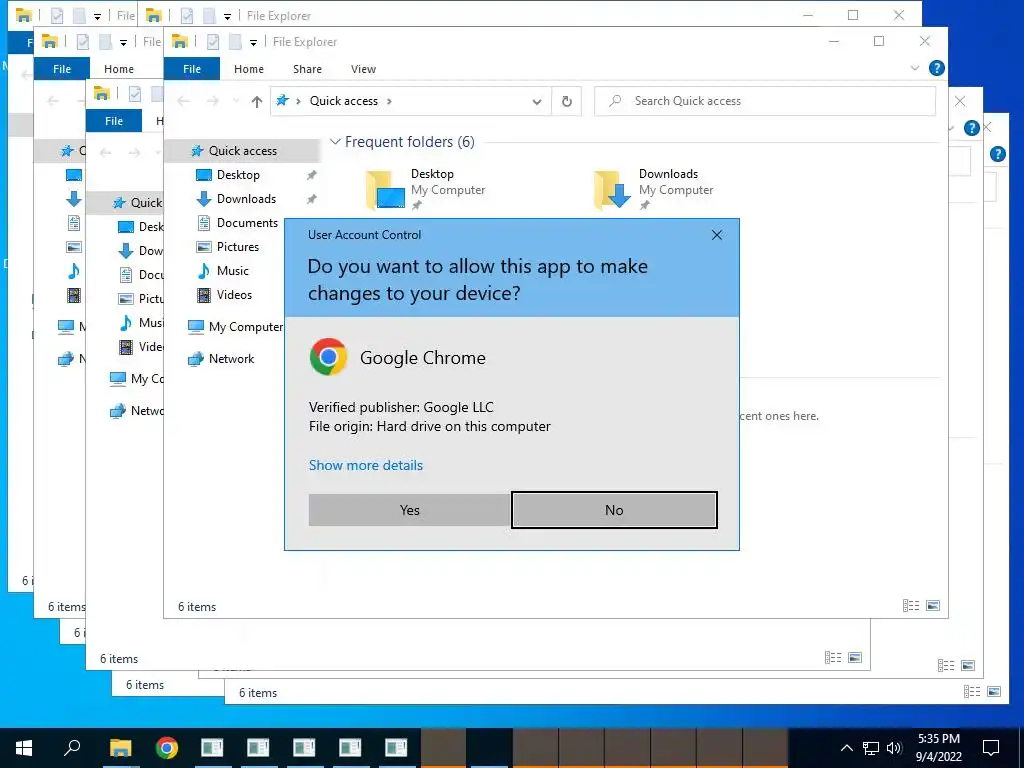Switch front Explorer to details view
The width and height of the screenshot is (1024, 768).
(911, 606)
